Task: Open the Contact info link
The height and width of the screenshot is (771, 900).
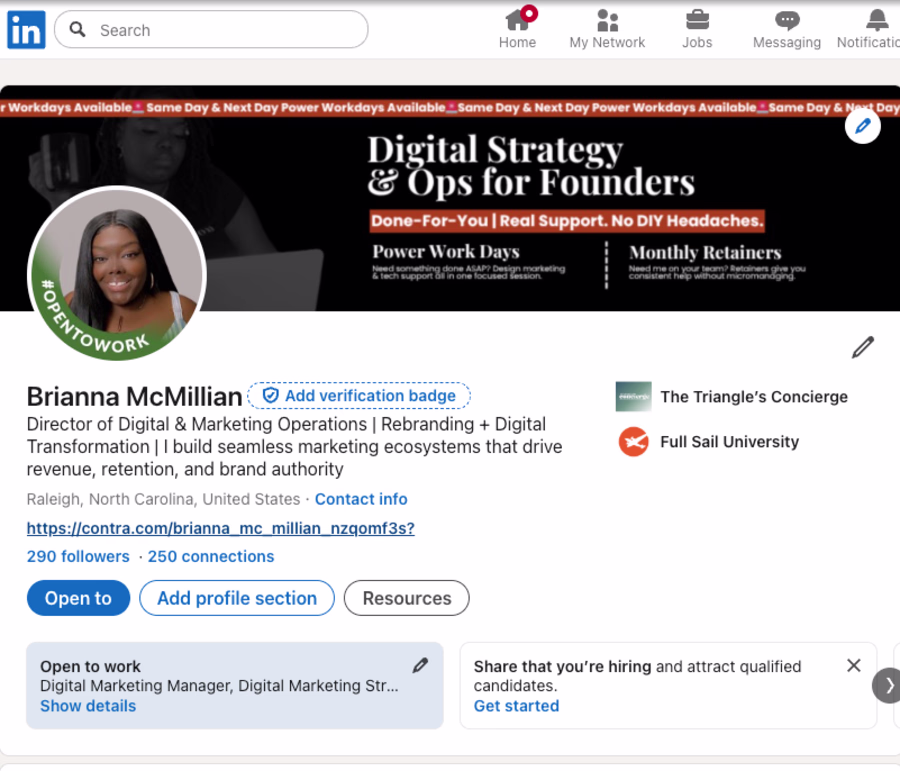Action: (x=361, y=499)
